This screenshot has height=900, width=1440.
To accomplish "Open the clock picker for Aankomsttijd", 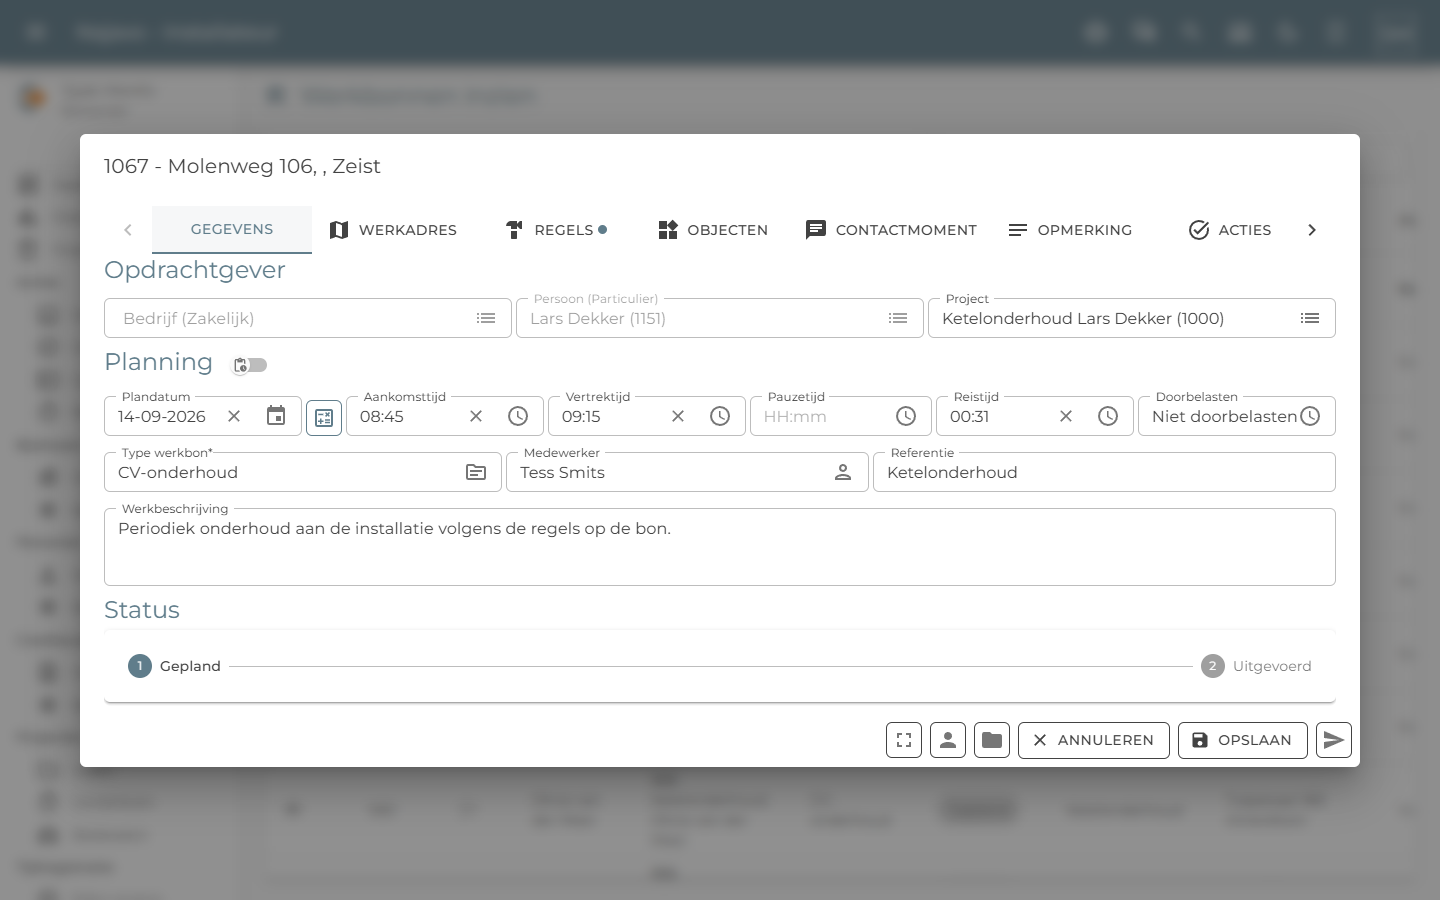I will (x=518, y=416).
